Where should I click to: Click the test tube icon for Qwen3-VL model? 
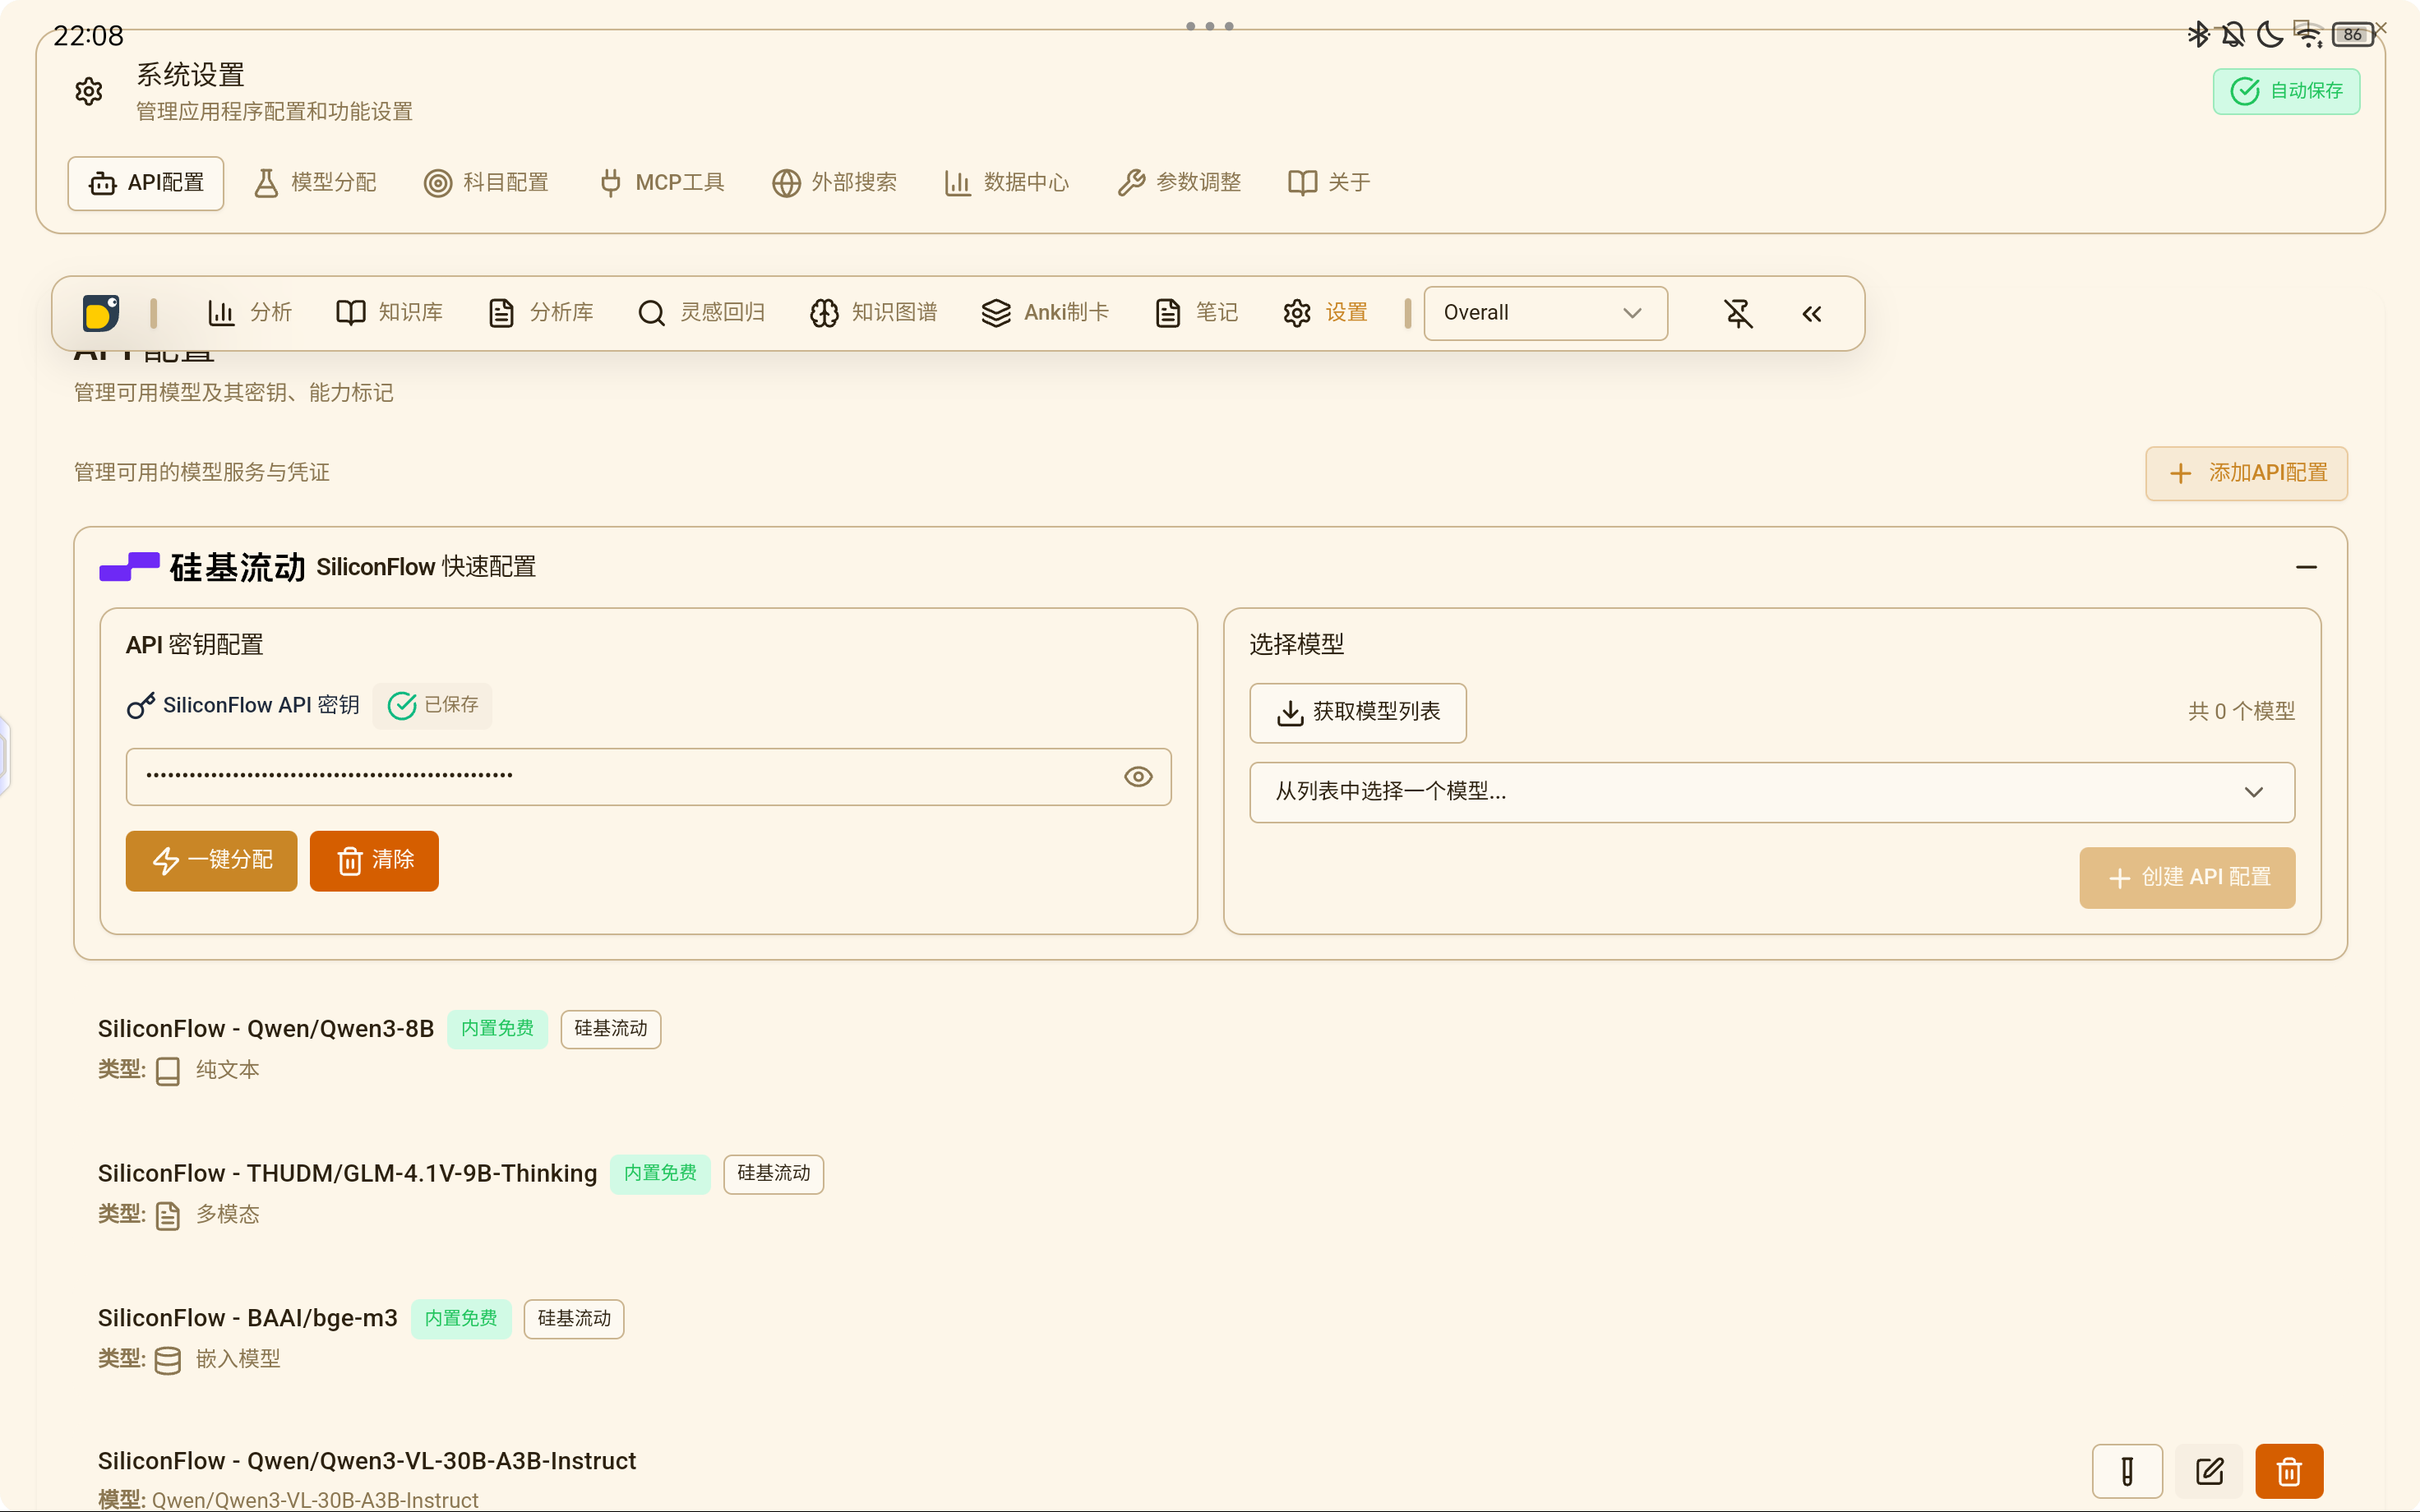tap(2127, 1471)
